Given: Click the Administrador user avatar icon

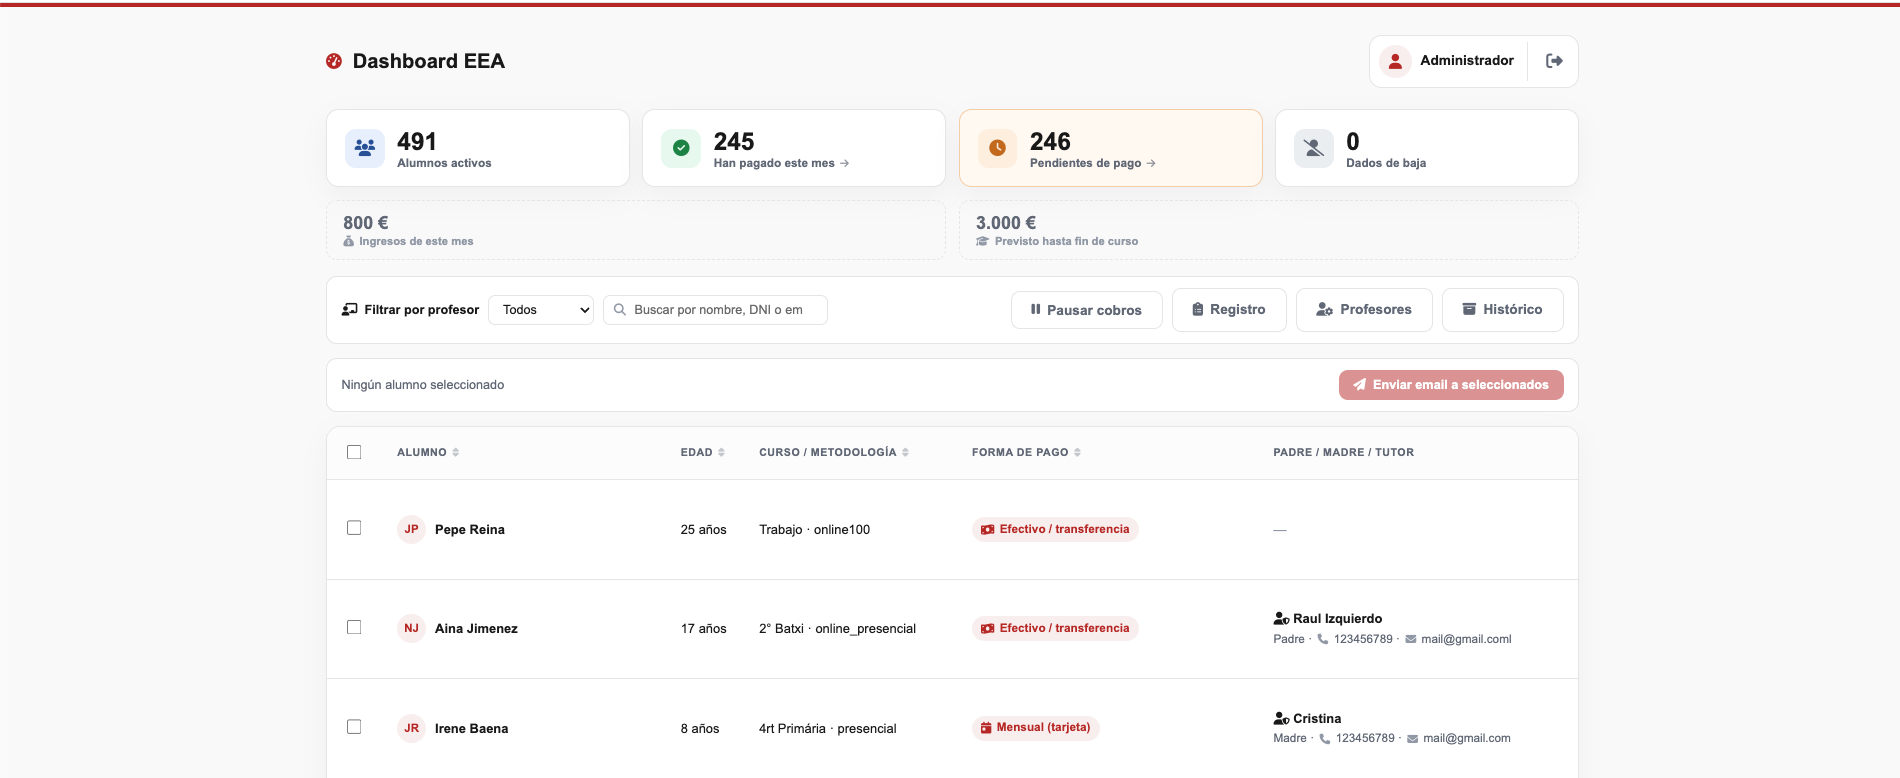Looking at the screenshot, I should click(1395, 61).
